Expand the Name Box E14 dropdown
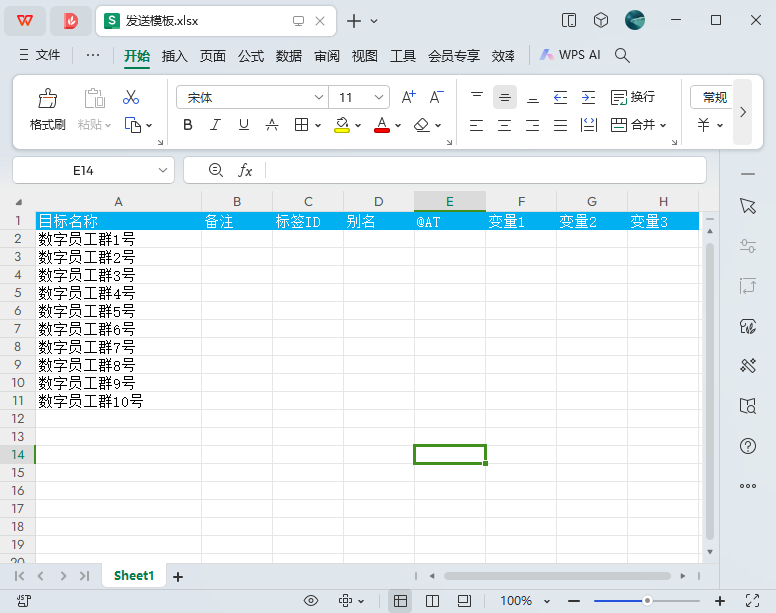Screen dimensions: 776x613 [164, 171]
